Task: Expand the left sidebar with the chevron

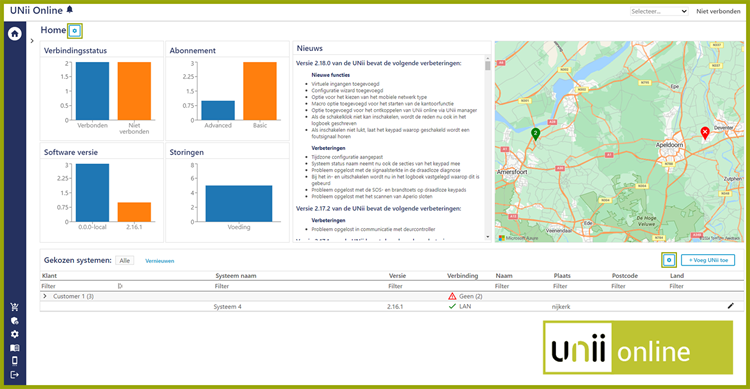Action: [32, 41]
